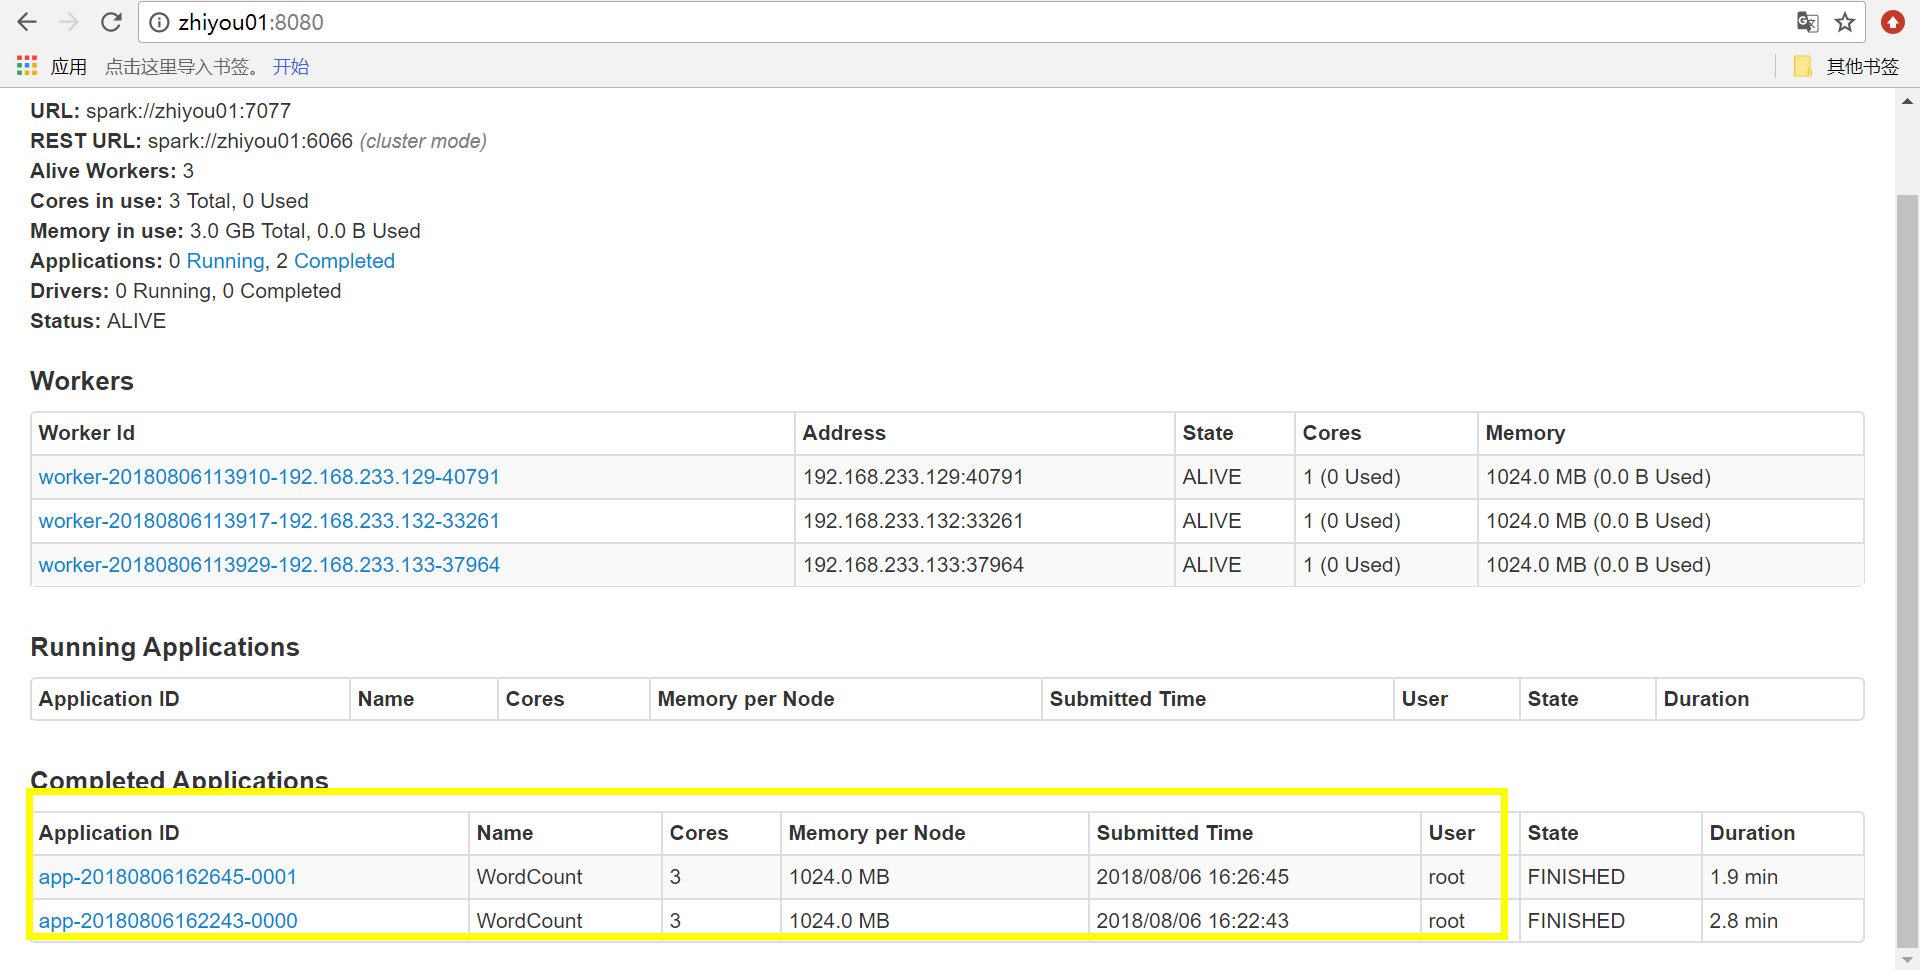Click the Alive Workers: 3 line
This screenshot has width=1920, height=970.
(x=112, y=171)
